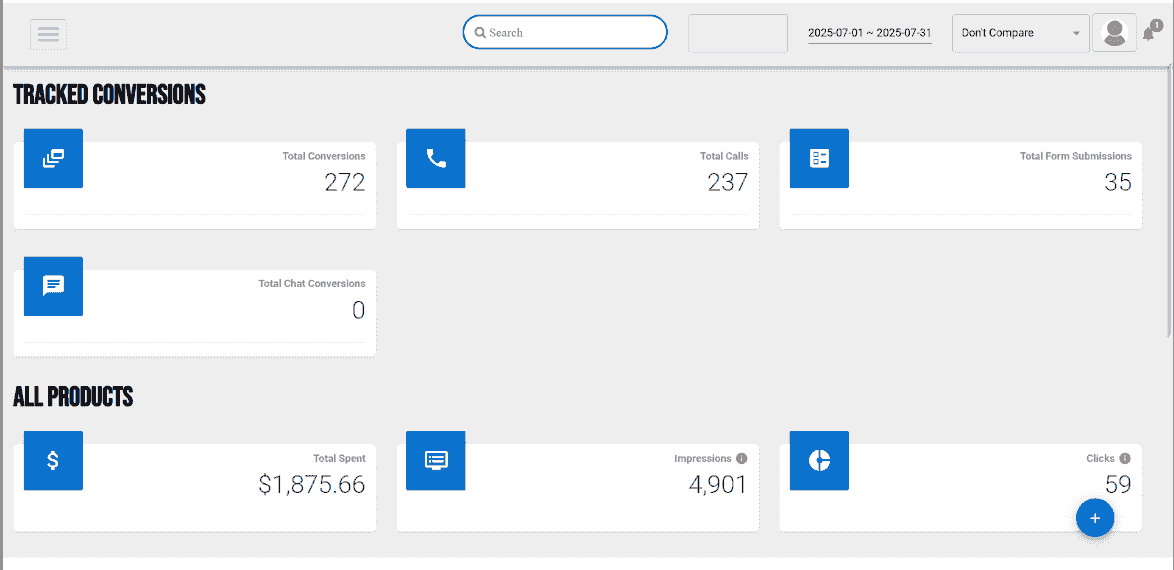This screenshot has height=570, width=1174.
Task: Click the Total Chat Conversions value 0
Action: tap(359, 310)
